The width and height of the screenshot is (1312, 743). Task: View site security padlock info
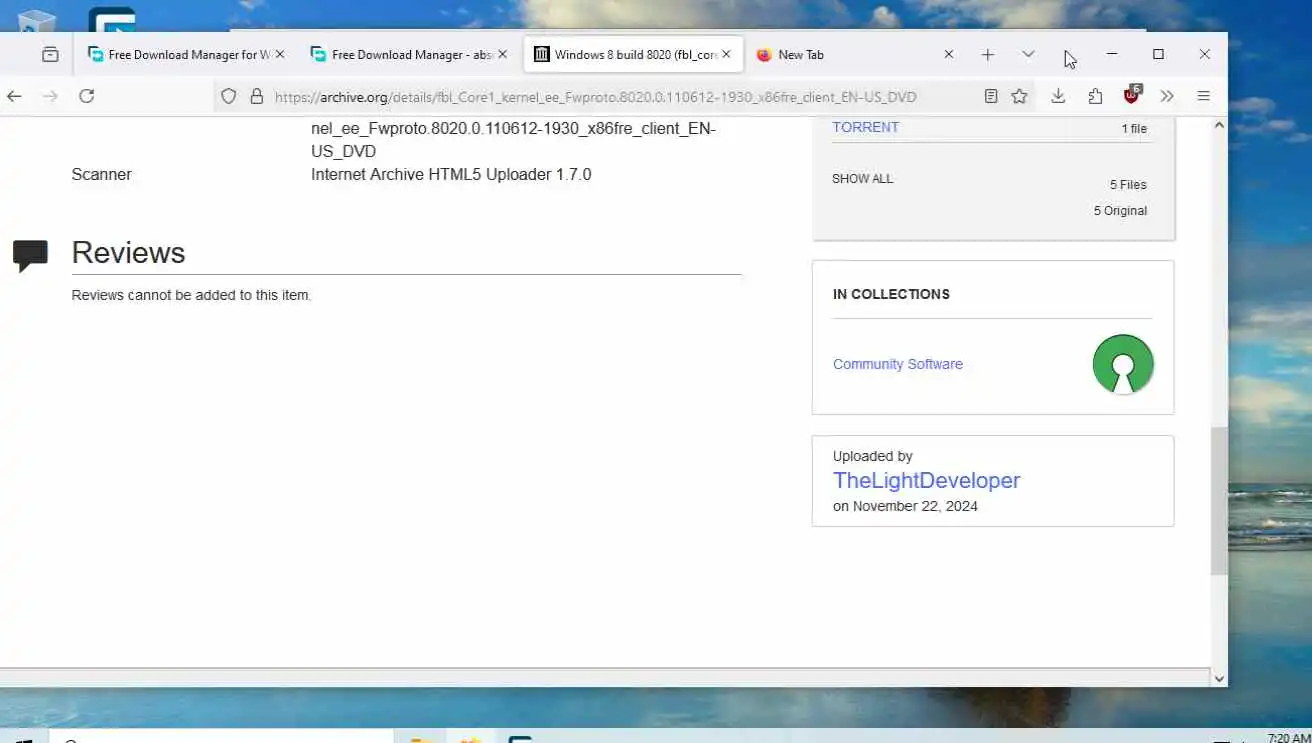click(256, 96)
